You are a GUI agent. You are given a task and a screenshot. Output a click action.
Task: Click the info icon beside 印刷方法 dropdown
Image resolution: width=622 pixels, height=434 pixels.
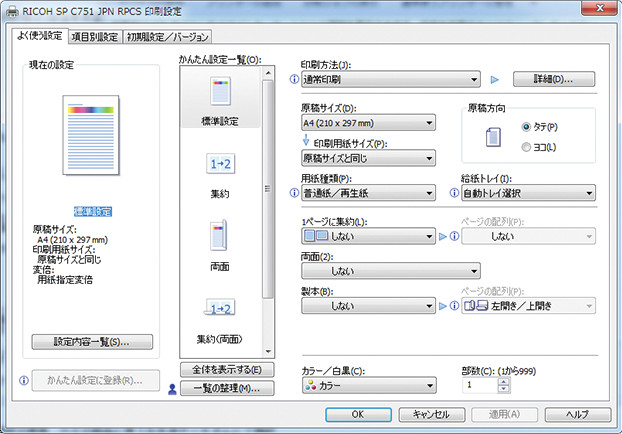(x=294, y=79)
